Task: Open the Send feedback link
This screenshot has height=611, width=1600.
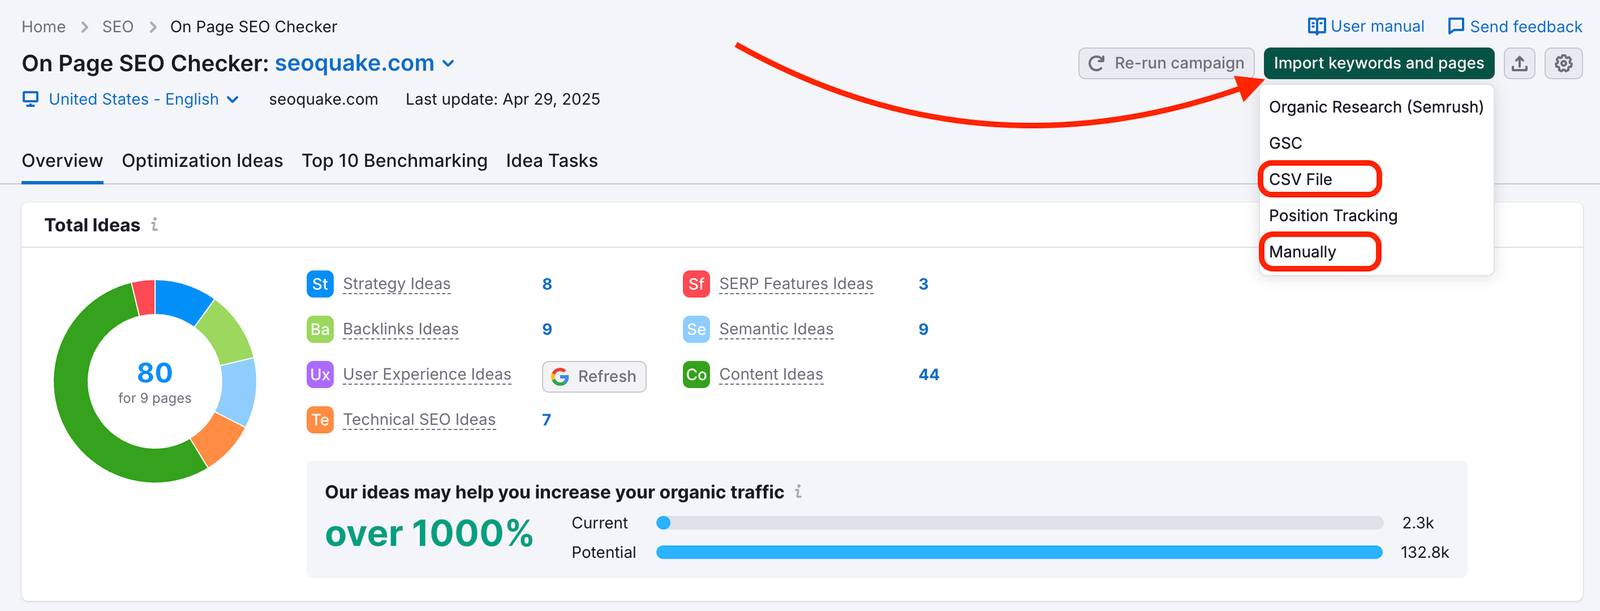Action: click(x=1515, y=26)
